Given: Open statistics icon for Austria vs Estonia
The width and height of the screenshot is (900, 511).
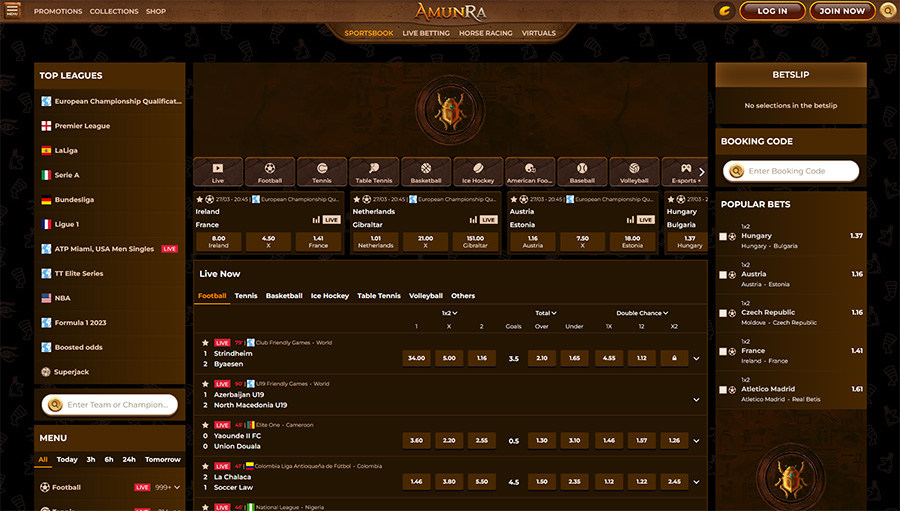Looking at the screenshot, I should 630,220.
